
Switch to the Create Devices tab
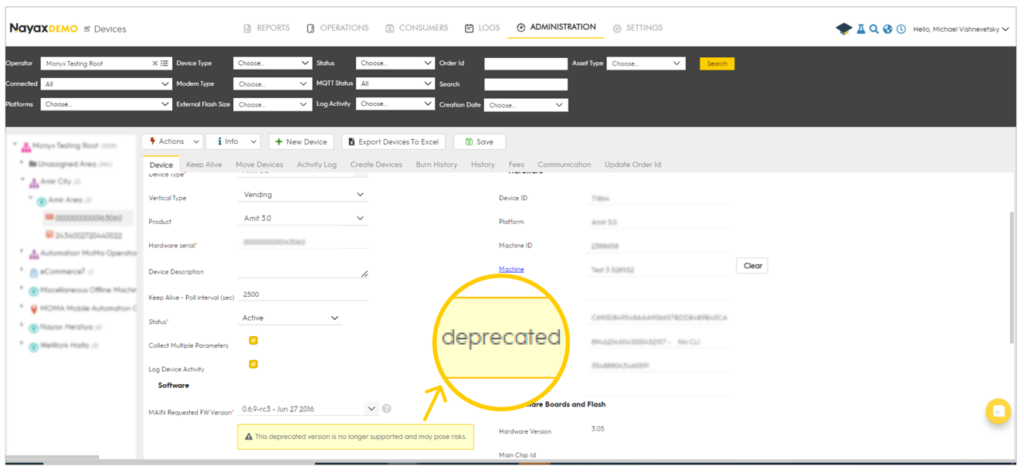click(x=376, y=165)
